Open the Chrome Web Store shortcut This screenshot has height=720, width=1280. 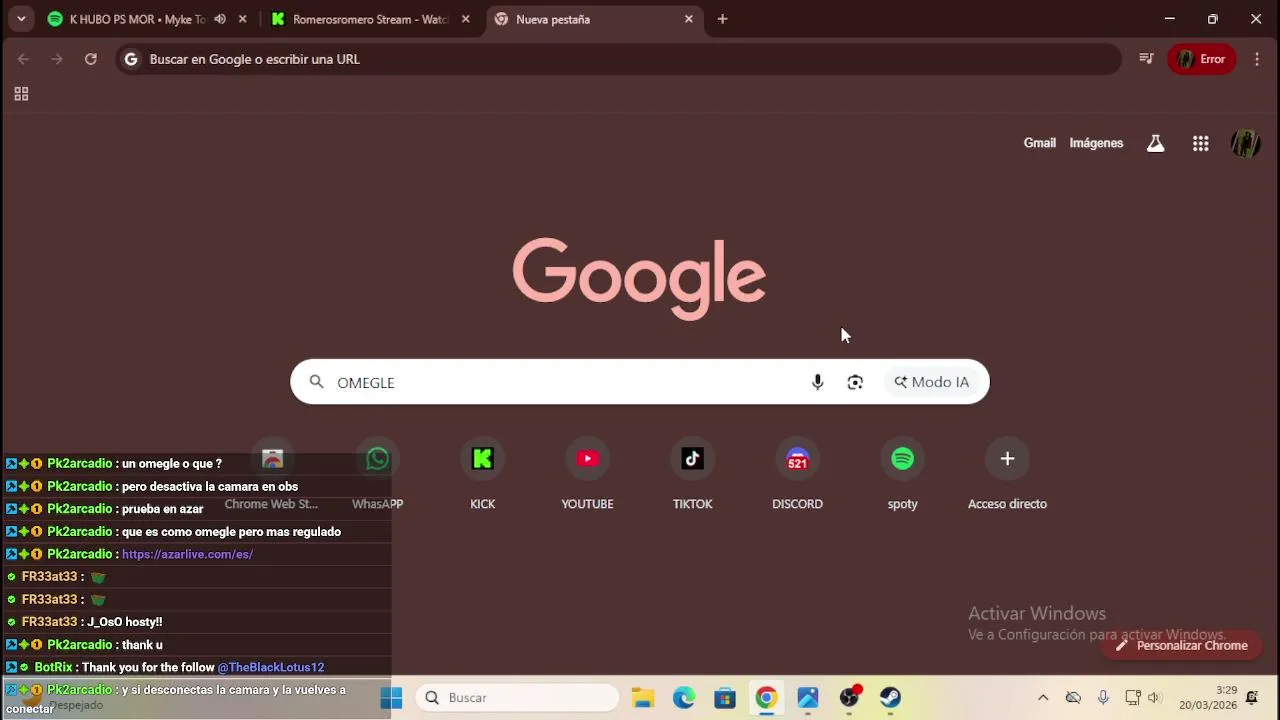pyautogui.click(x=272, y=475)
